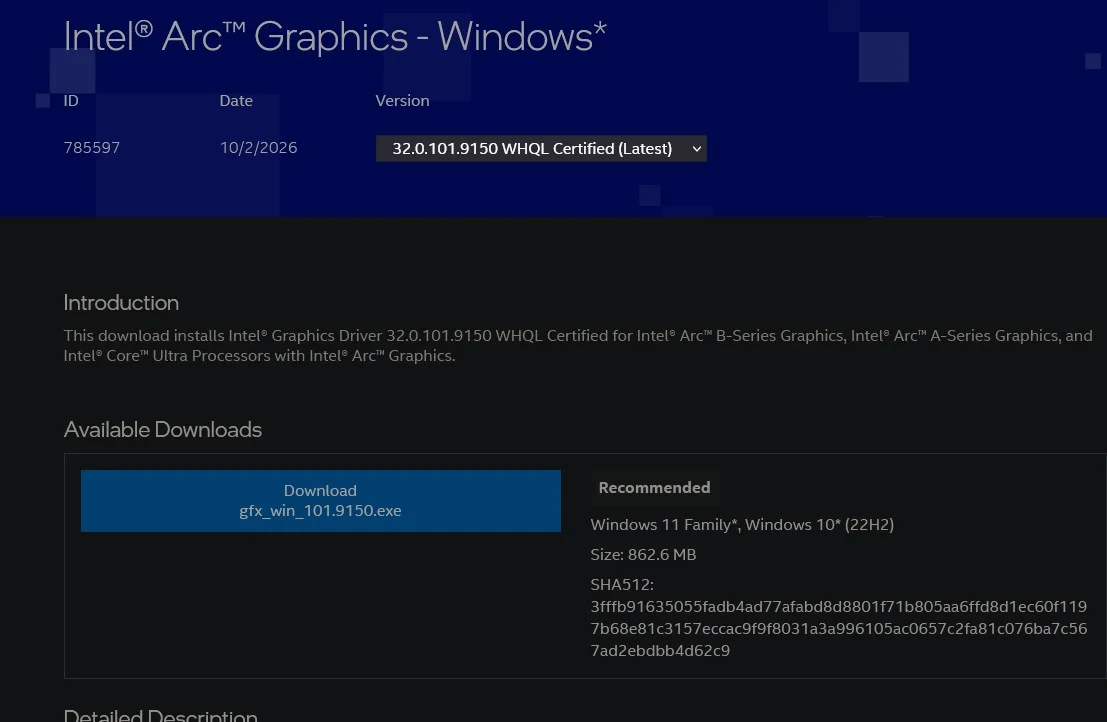Click the Intel Arc Graphics - Windows title
1107x722 pixels.
[x=335, y=37]
